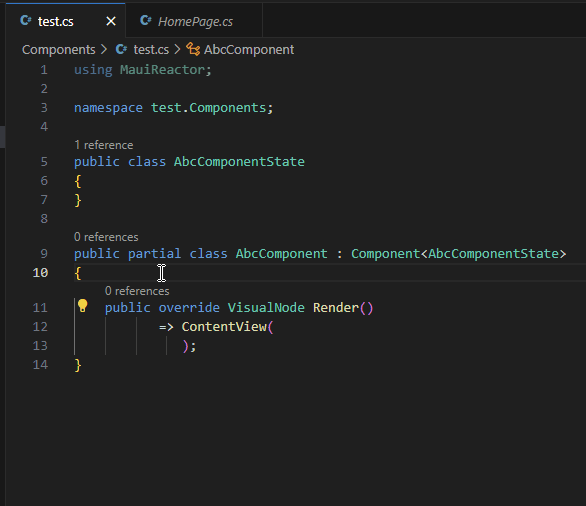Show quick fixes via the lightbulb icon
586x506 pixels.
click(83, 306)
